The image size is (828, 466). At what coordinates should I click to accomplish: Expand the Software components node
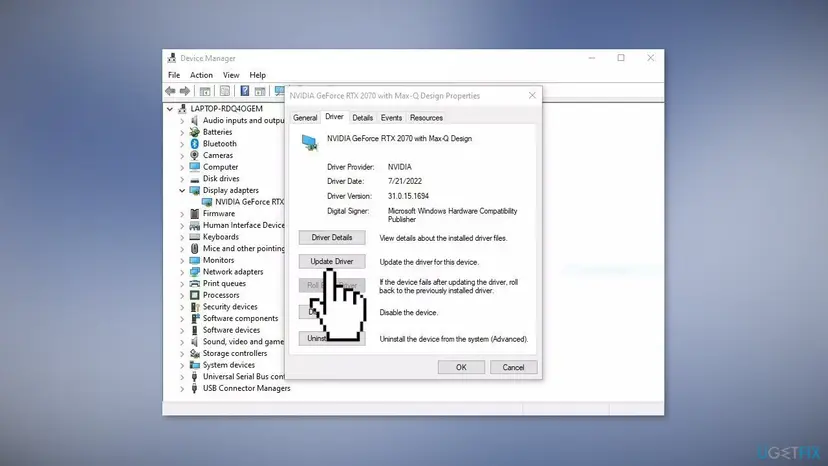click(x=182, y=319)
